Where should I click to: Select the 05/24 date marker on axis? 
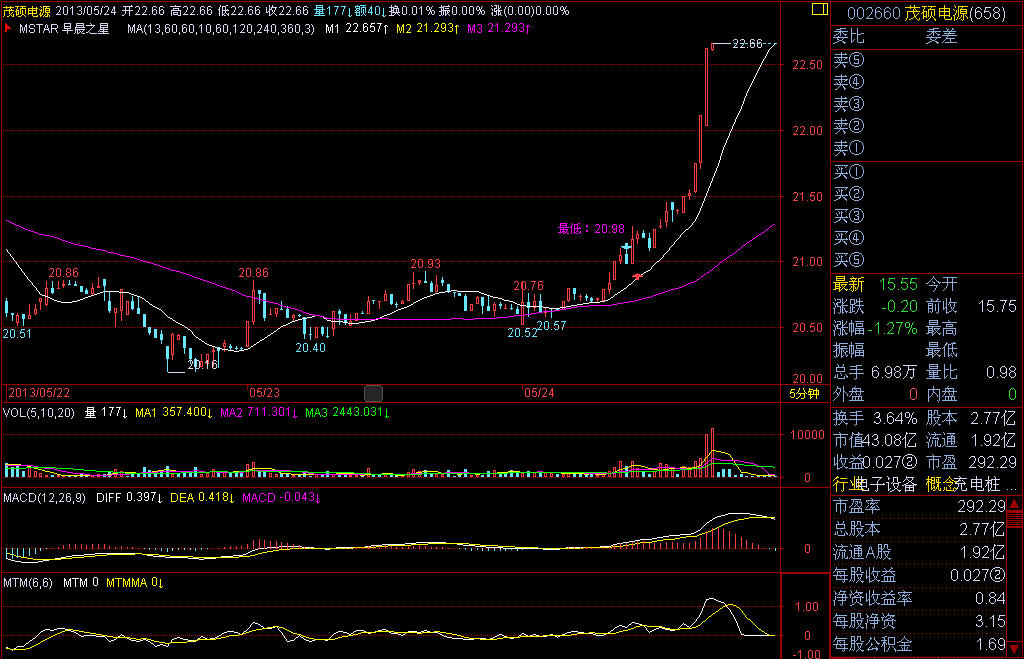pyautogui.click(x=539, y=393)
